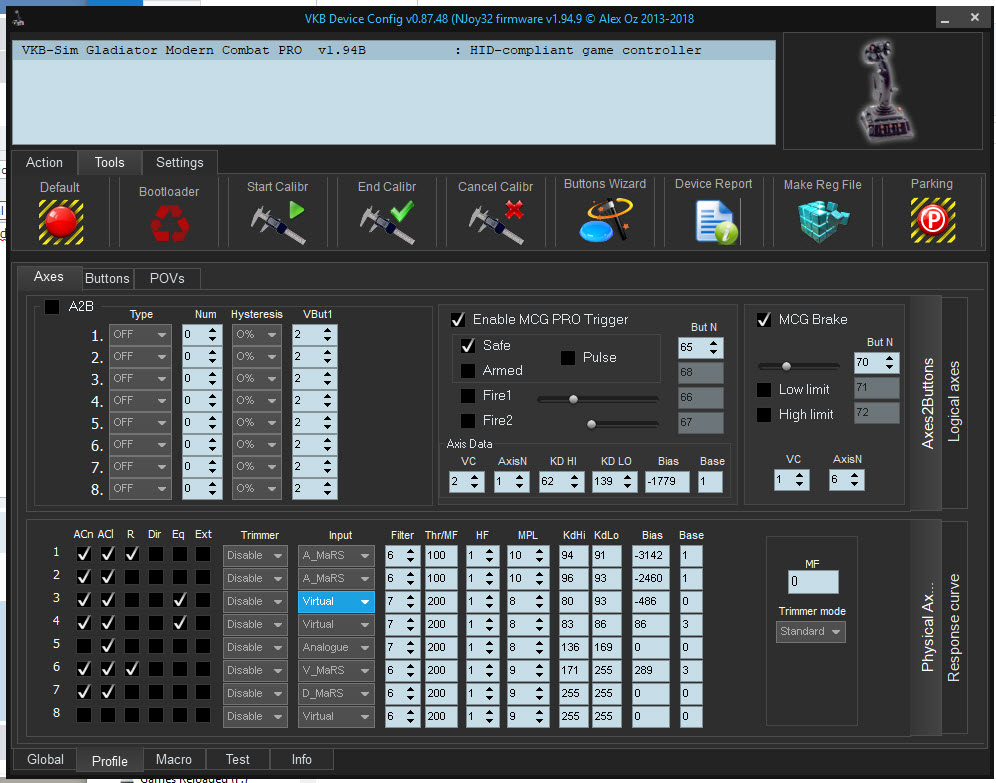Click the Axis Data Bias field -1779
This screenshot has height=783, width=996.
(667, 481)
